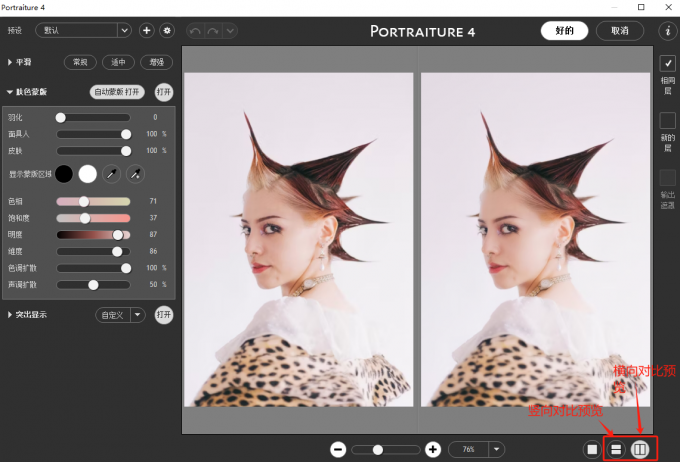Viewport: 680px width, 462px height.
Task: Toggle the skin mask 打开 switch
Action: click(164, 92)
